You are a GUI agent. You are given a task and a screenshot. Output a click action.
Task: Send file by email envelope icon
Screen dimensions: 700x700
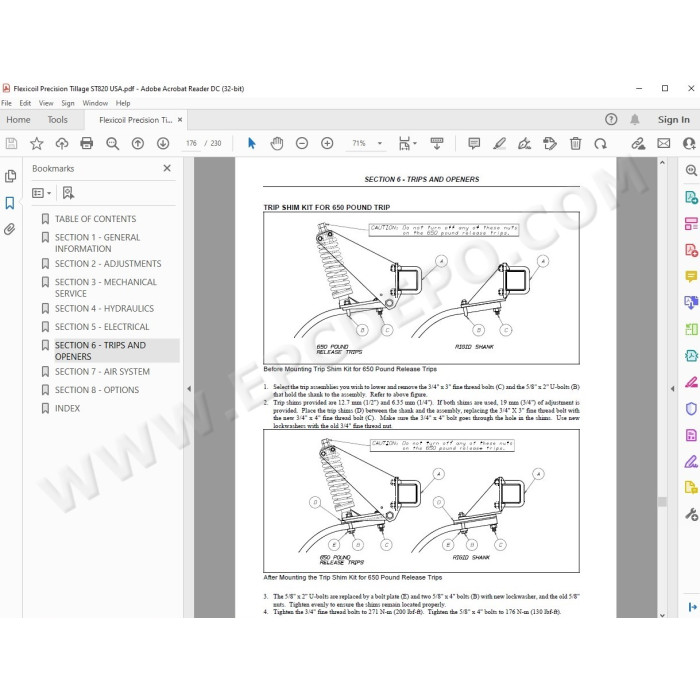coord(664,143)
